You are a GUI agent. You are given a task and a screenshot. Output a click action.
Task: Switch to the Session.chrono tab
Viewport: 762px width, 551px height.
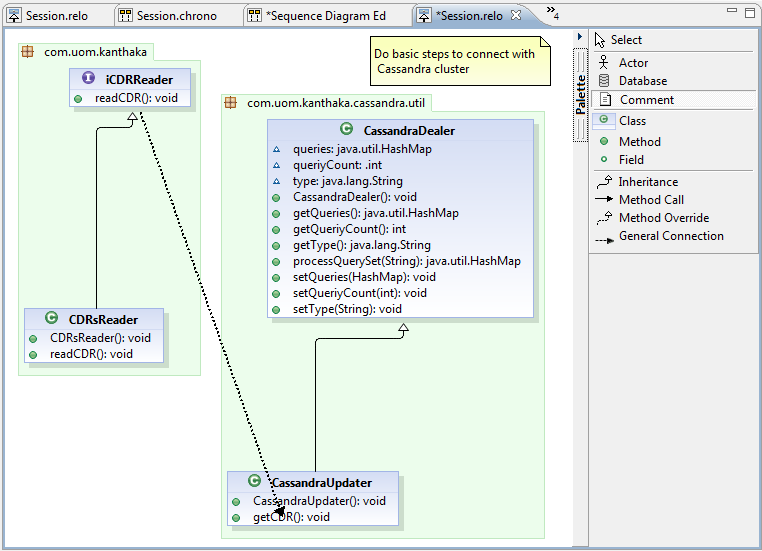pos(168,16)
